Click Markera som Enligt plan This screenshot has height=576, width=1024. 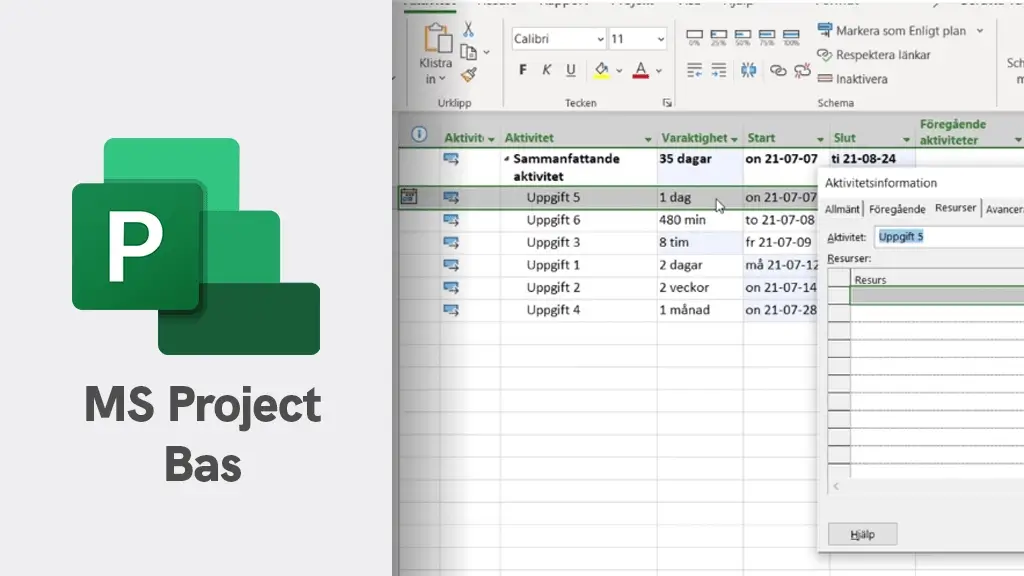(x=905, y=31)
